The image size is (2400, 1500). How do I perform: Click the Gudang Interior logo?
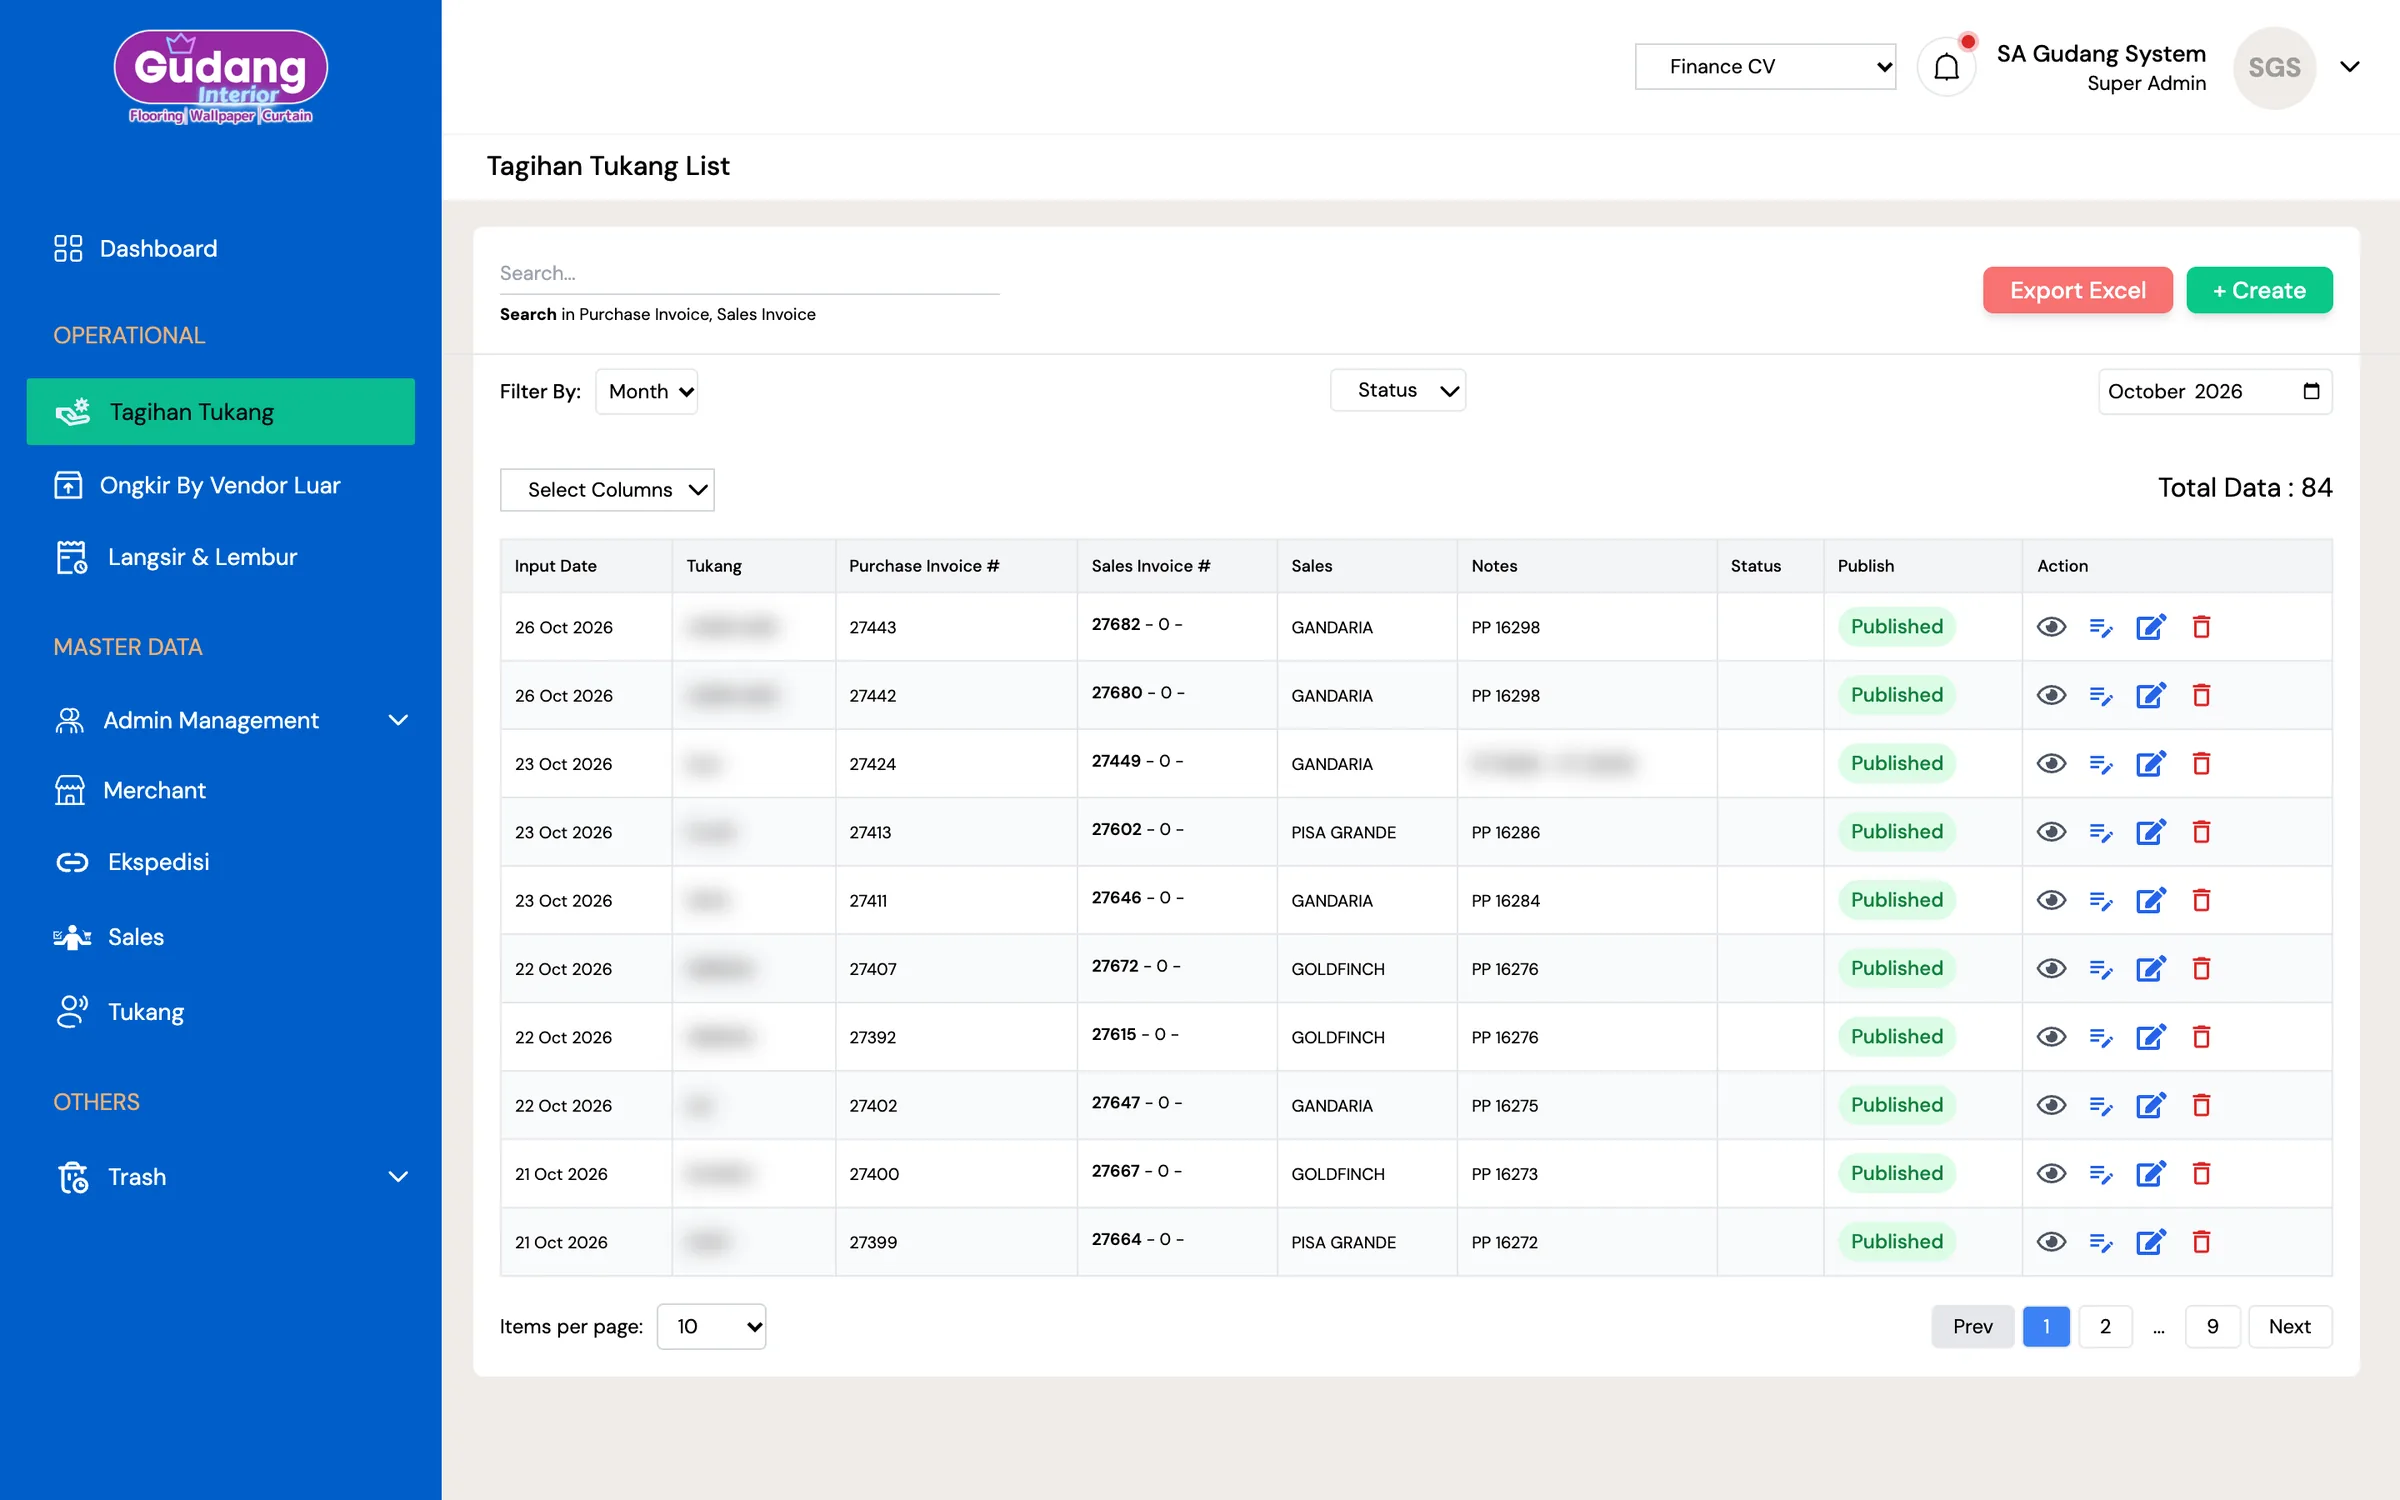221,77
